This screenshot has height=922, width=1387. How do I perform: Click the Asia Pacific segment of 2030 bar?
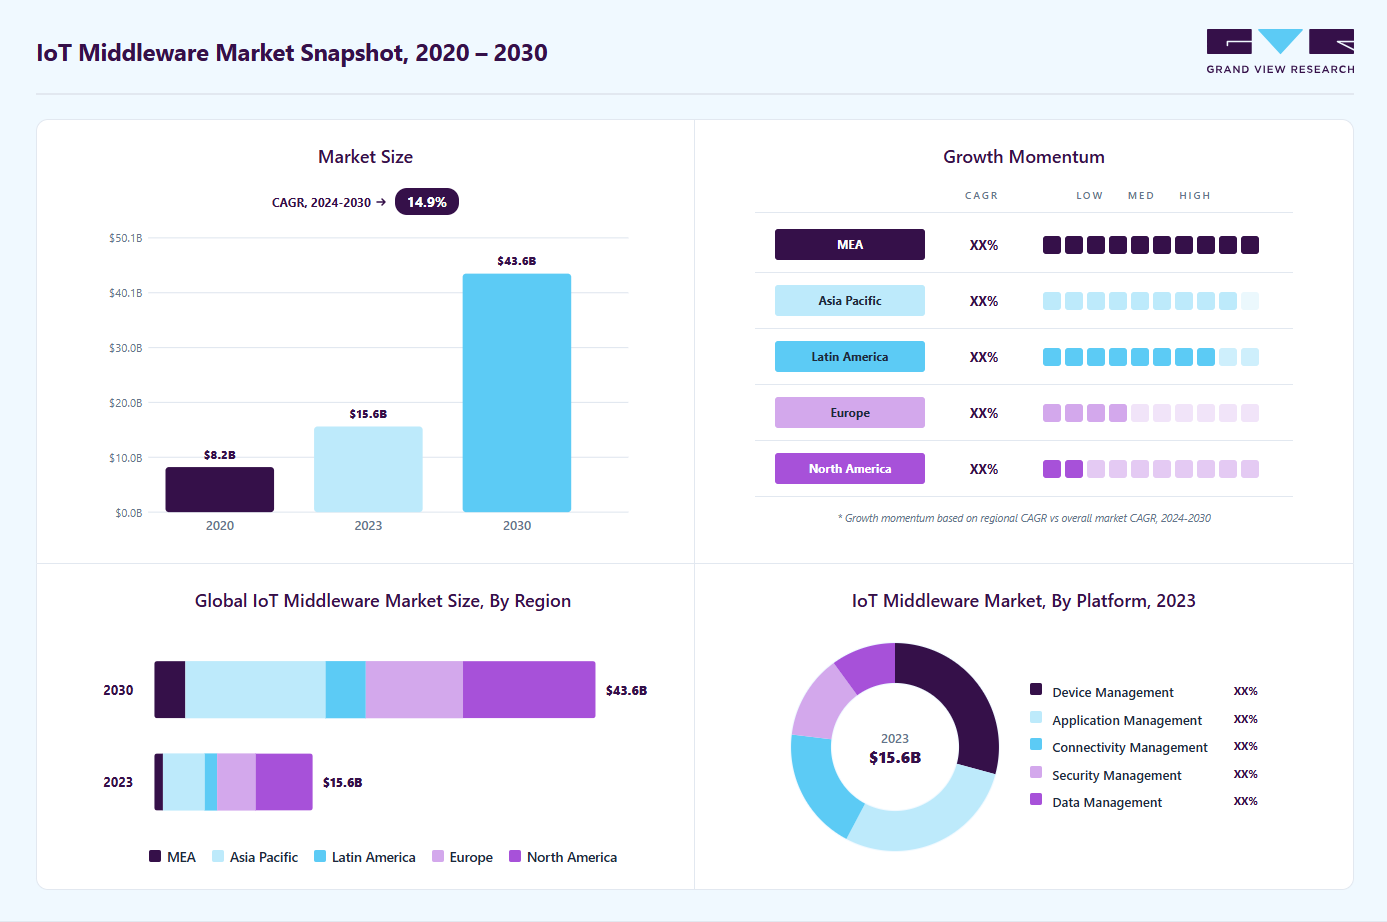pyautogui.click(x=255, y=690)
